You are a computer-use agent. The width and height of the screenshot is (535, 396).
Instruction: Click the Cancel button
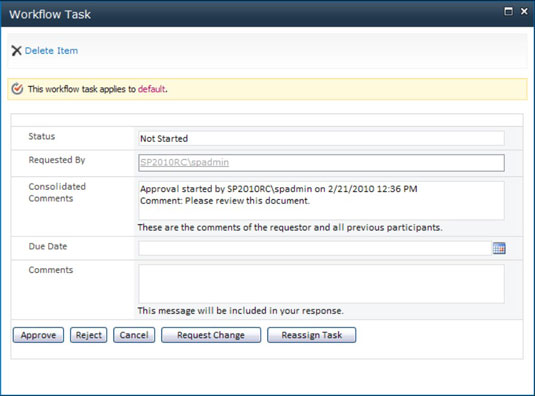click(134, 335)
